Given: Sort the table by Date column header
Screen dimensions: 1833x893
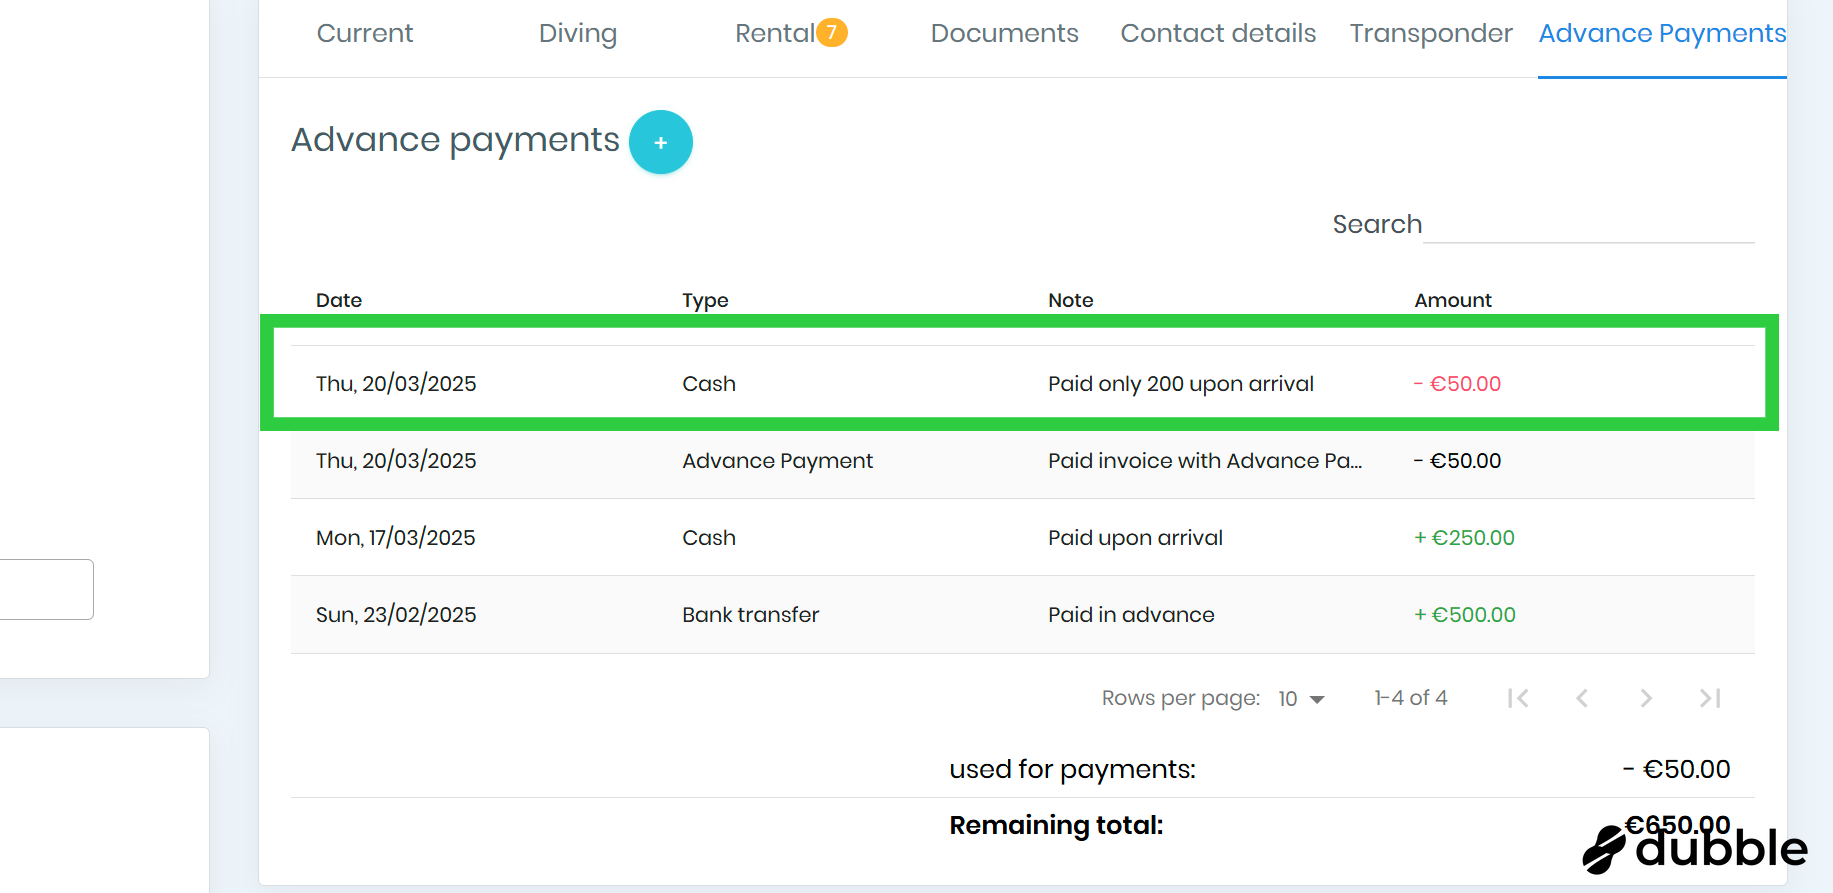Looking at the screenshot, I should [339, 300].
